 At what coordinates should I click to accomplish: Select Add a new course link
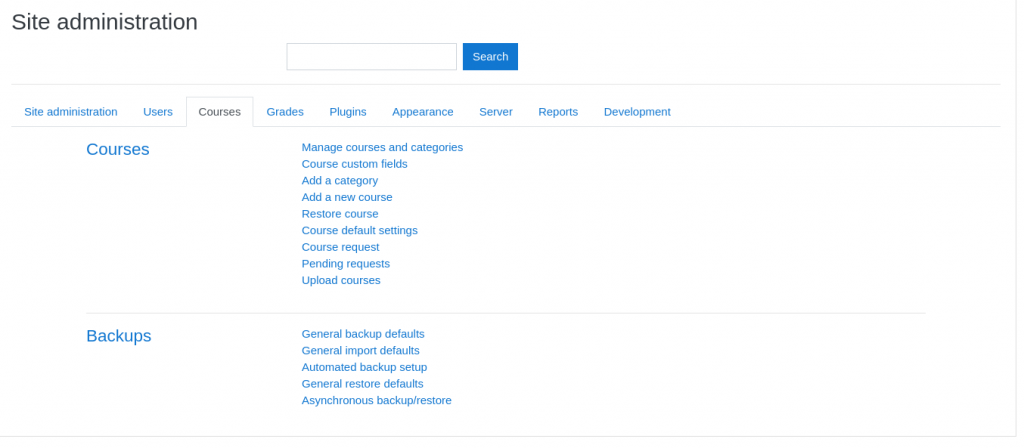(x=347, y=197)
